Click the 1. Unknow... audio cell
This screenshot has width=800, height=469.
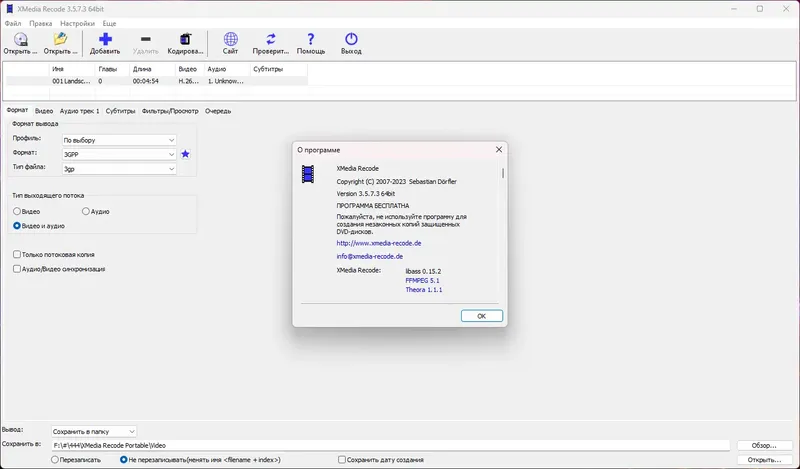pyautogui.click(x=226, y=81)
